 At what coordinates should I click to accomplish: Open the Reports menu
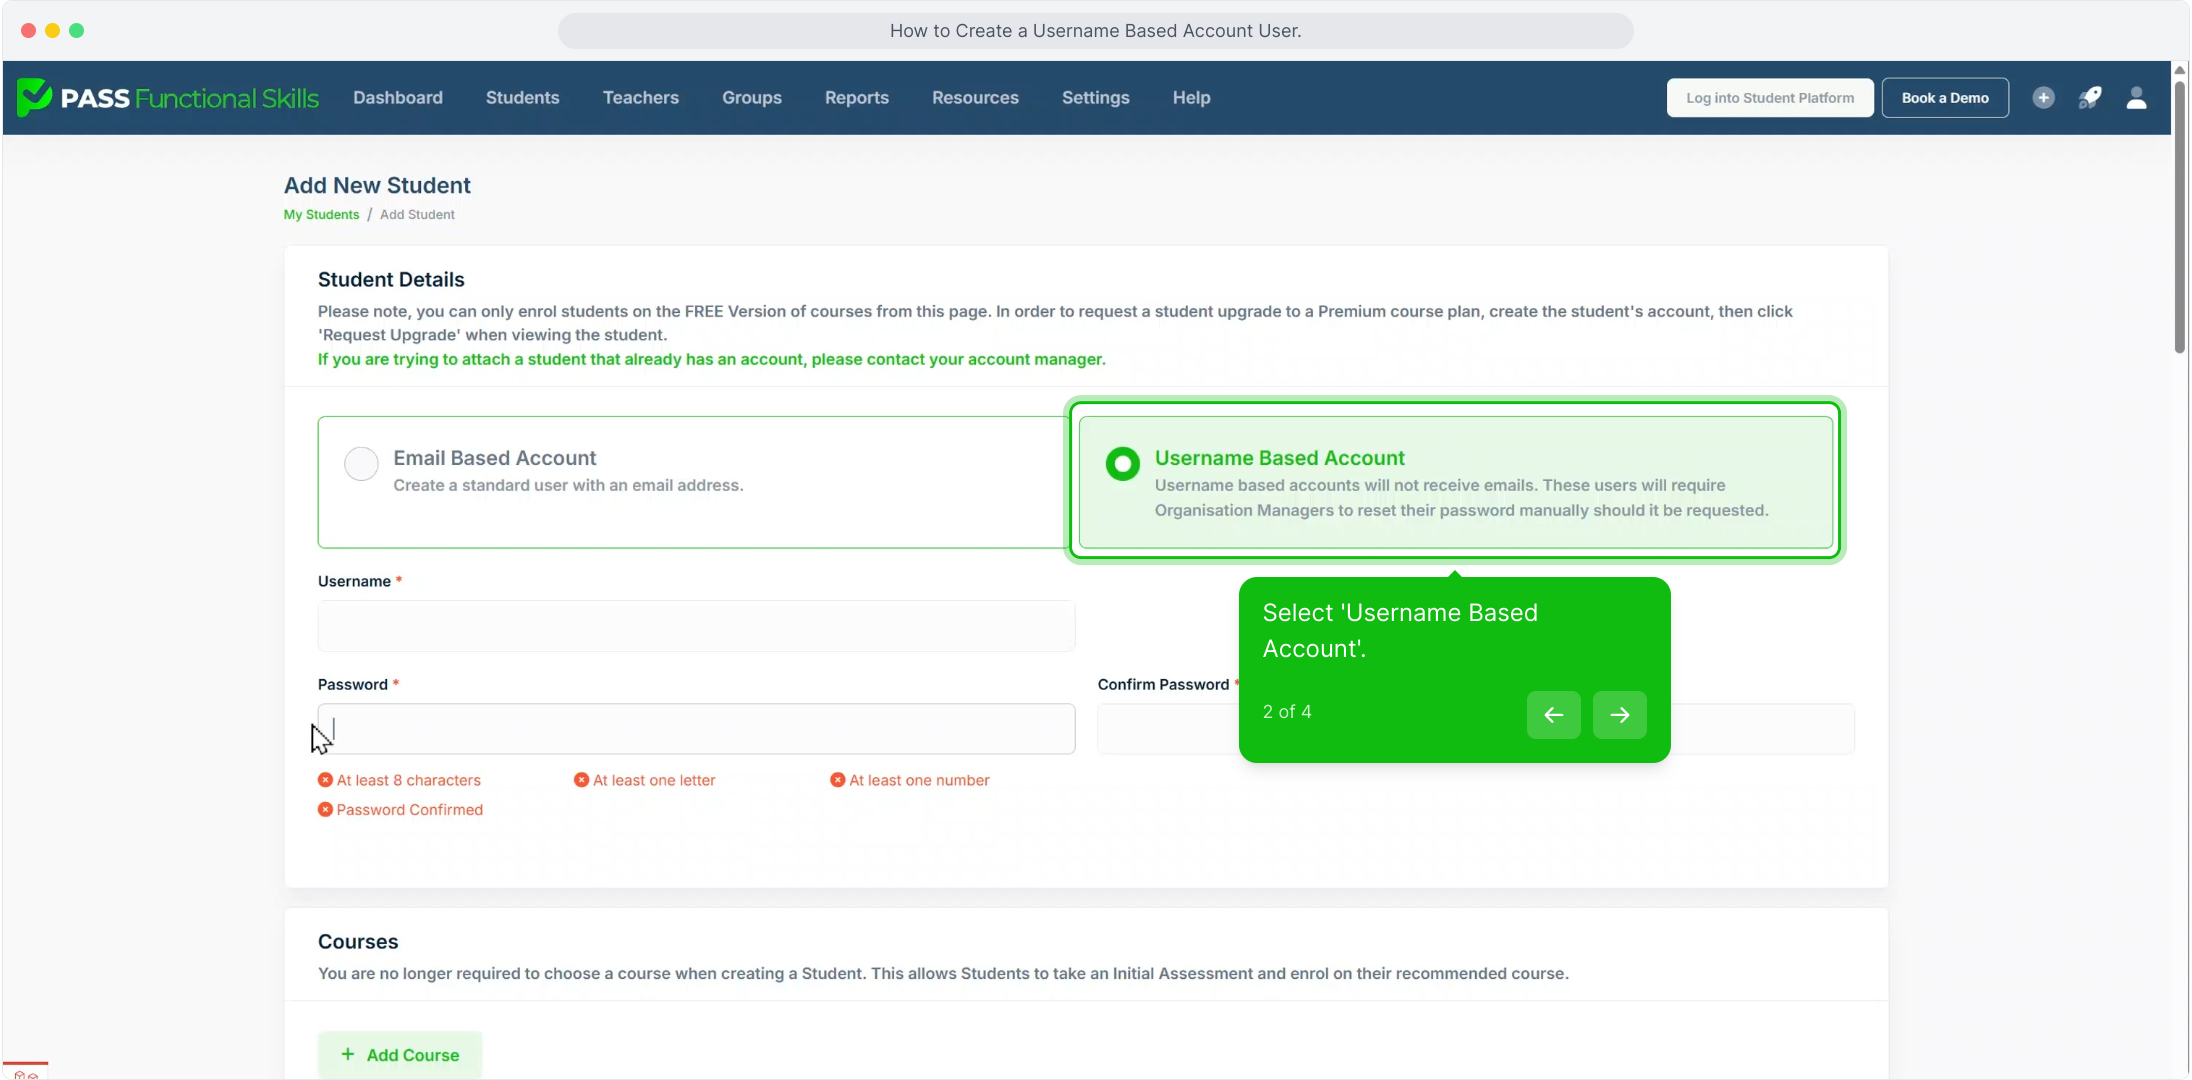click(856, 98)
